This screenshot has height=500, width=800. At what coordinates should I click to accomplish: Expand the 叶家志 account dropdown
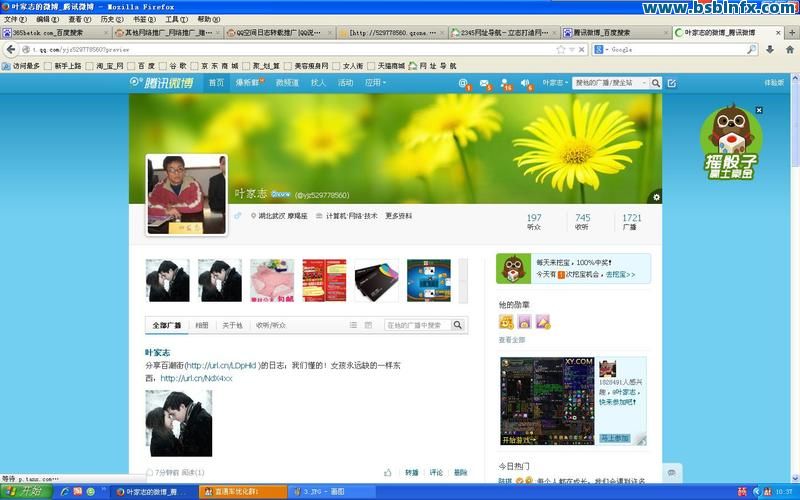555,83
